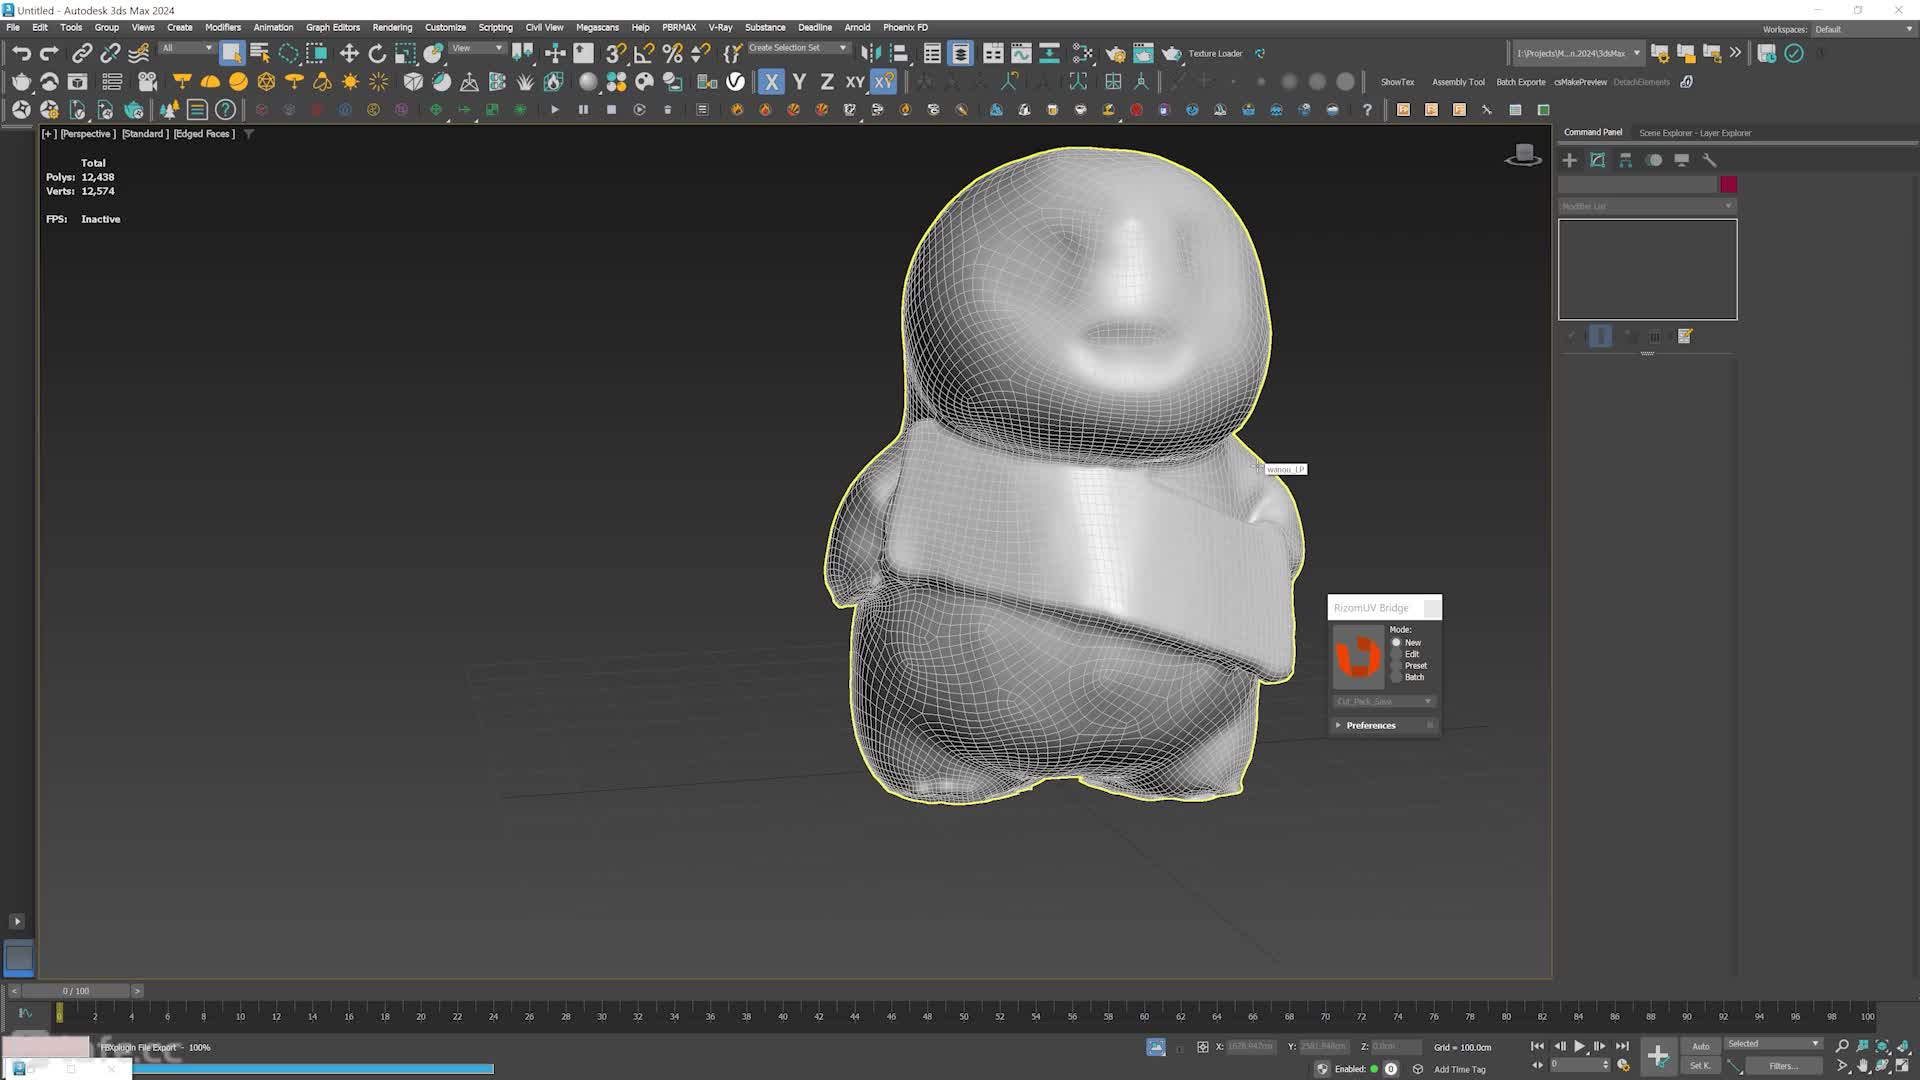Restrict to X axis constraint

771,81
